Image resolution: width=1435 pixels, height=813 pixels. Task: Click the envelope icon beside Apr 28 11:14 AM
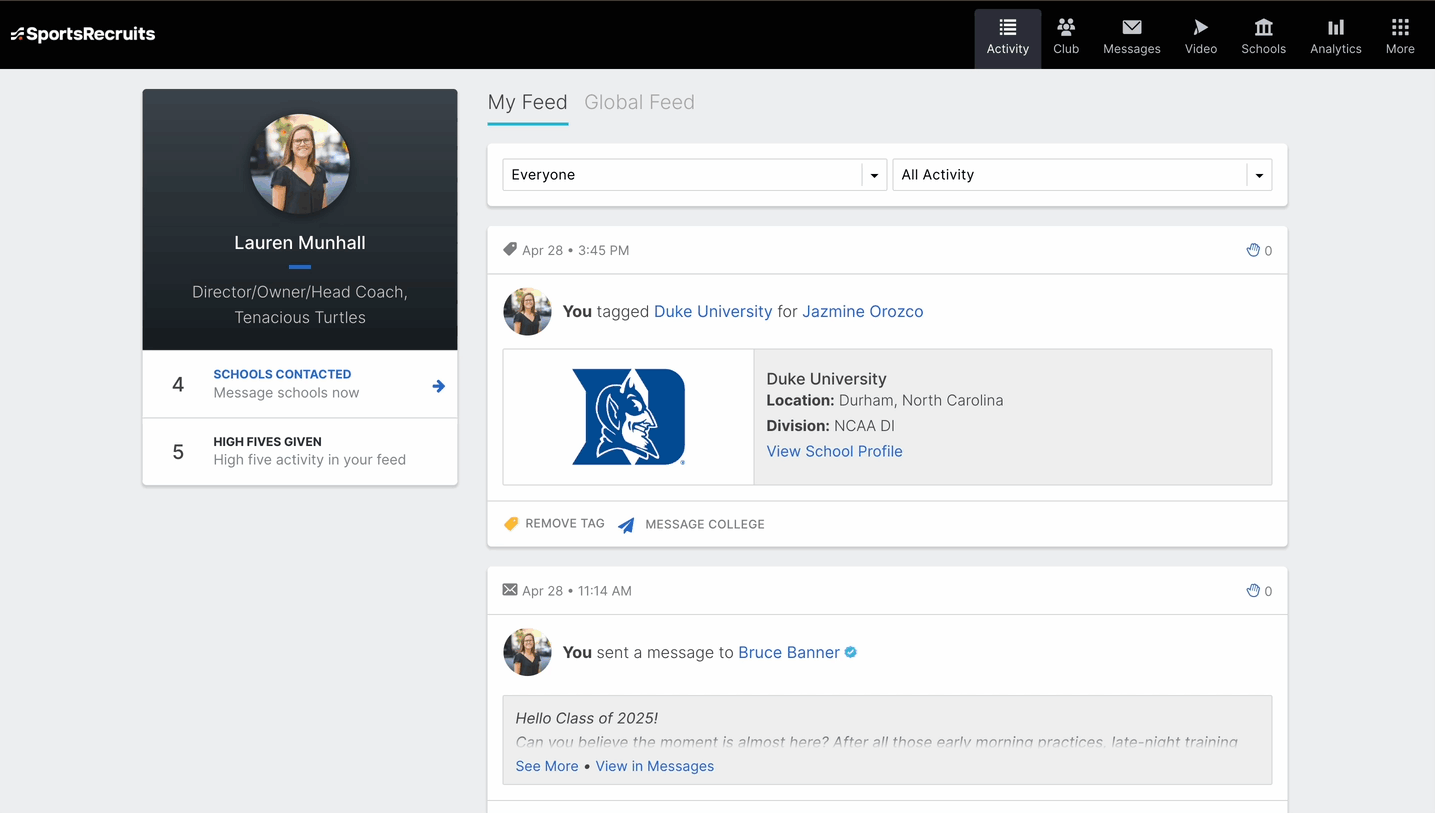click(x=510, y=590)
